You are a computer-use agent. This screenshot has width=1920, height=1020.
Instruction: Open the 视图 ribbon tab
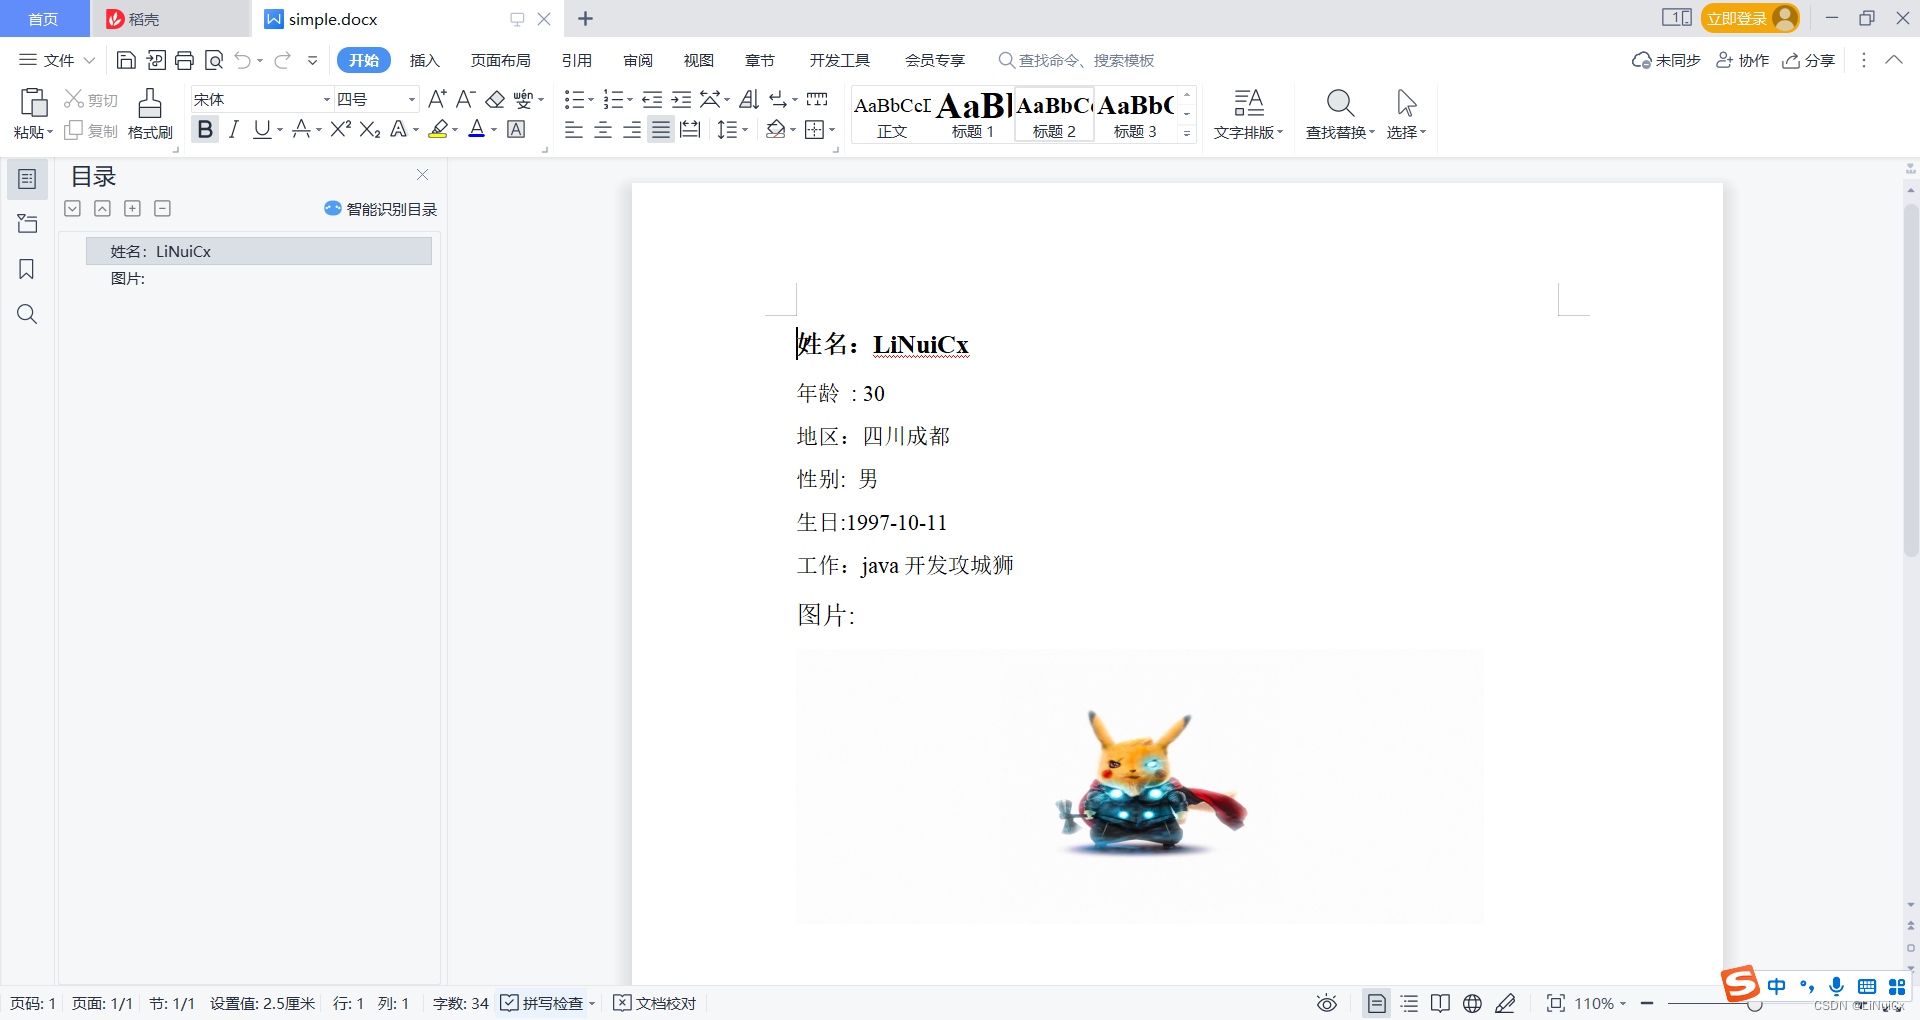699,60
